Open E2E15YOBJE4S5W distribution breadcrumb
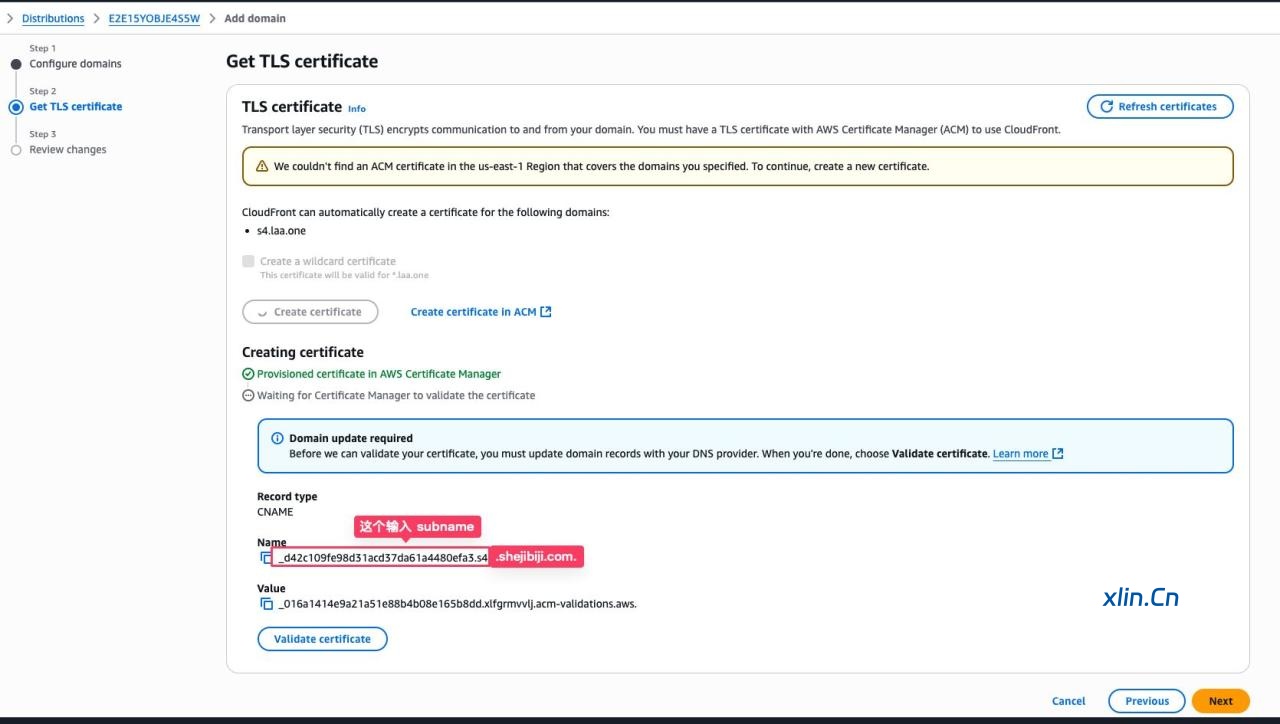 pyautogui.click(x=154, y=19)
